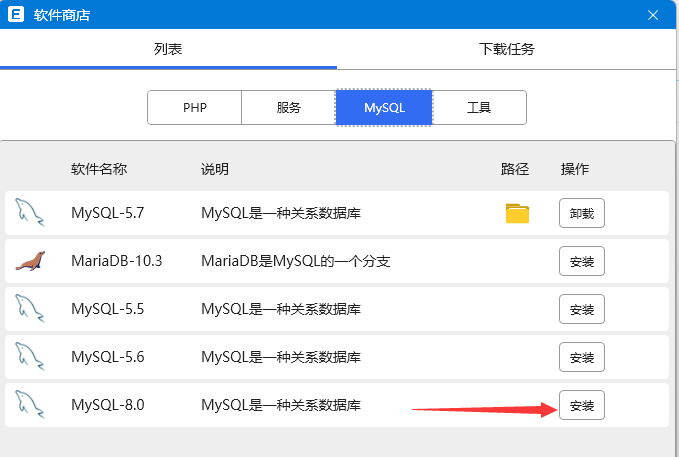
Task: Close the 软件商店 window
Action: [x=653, y=15]
